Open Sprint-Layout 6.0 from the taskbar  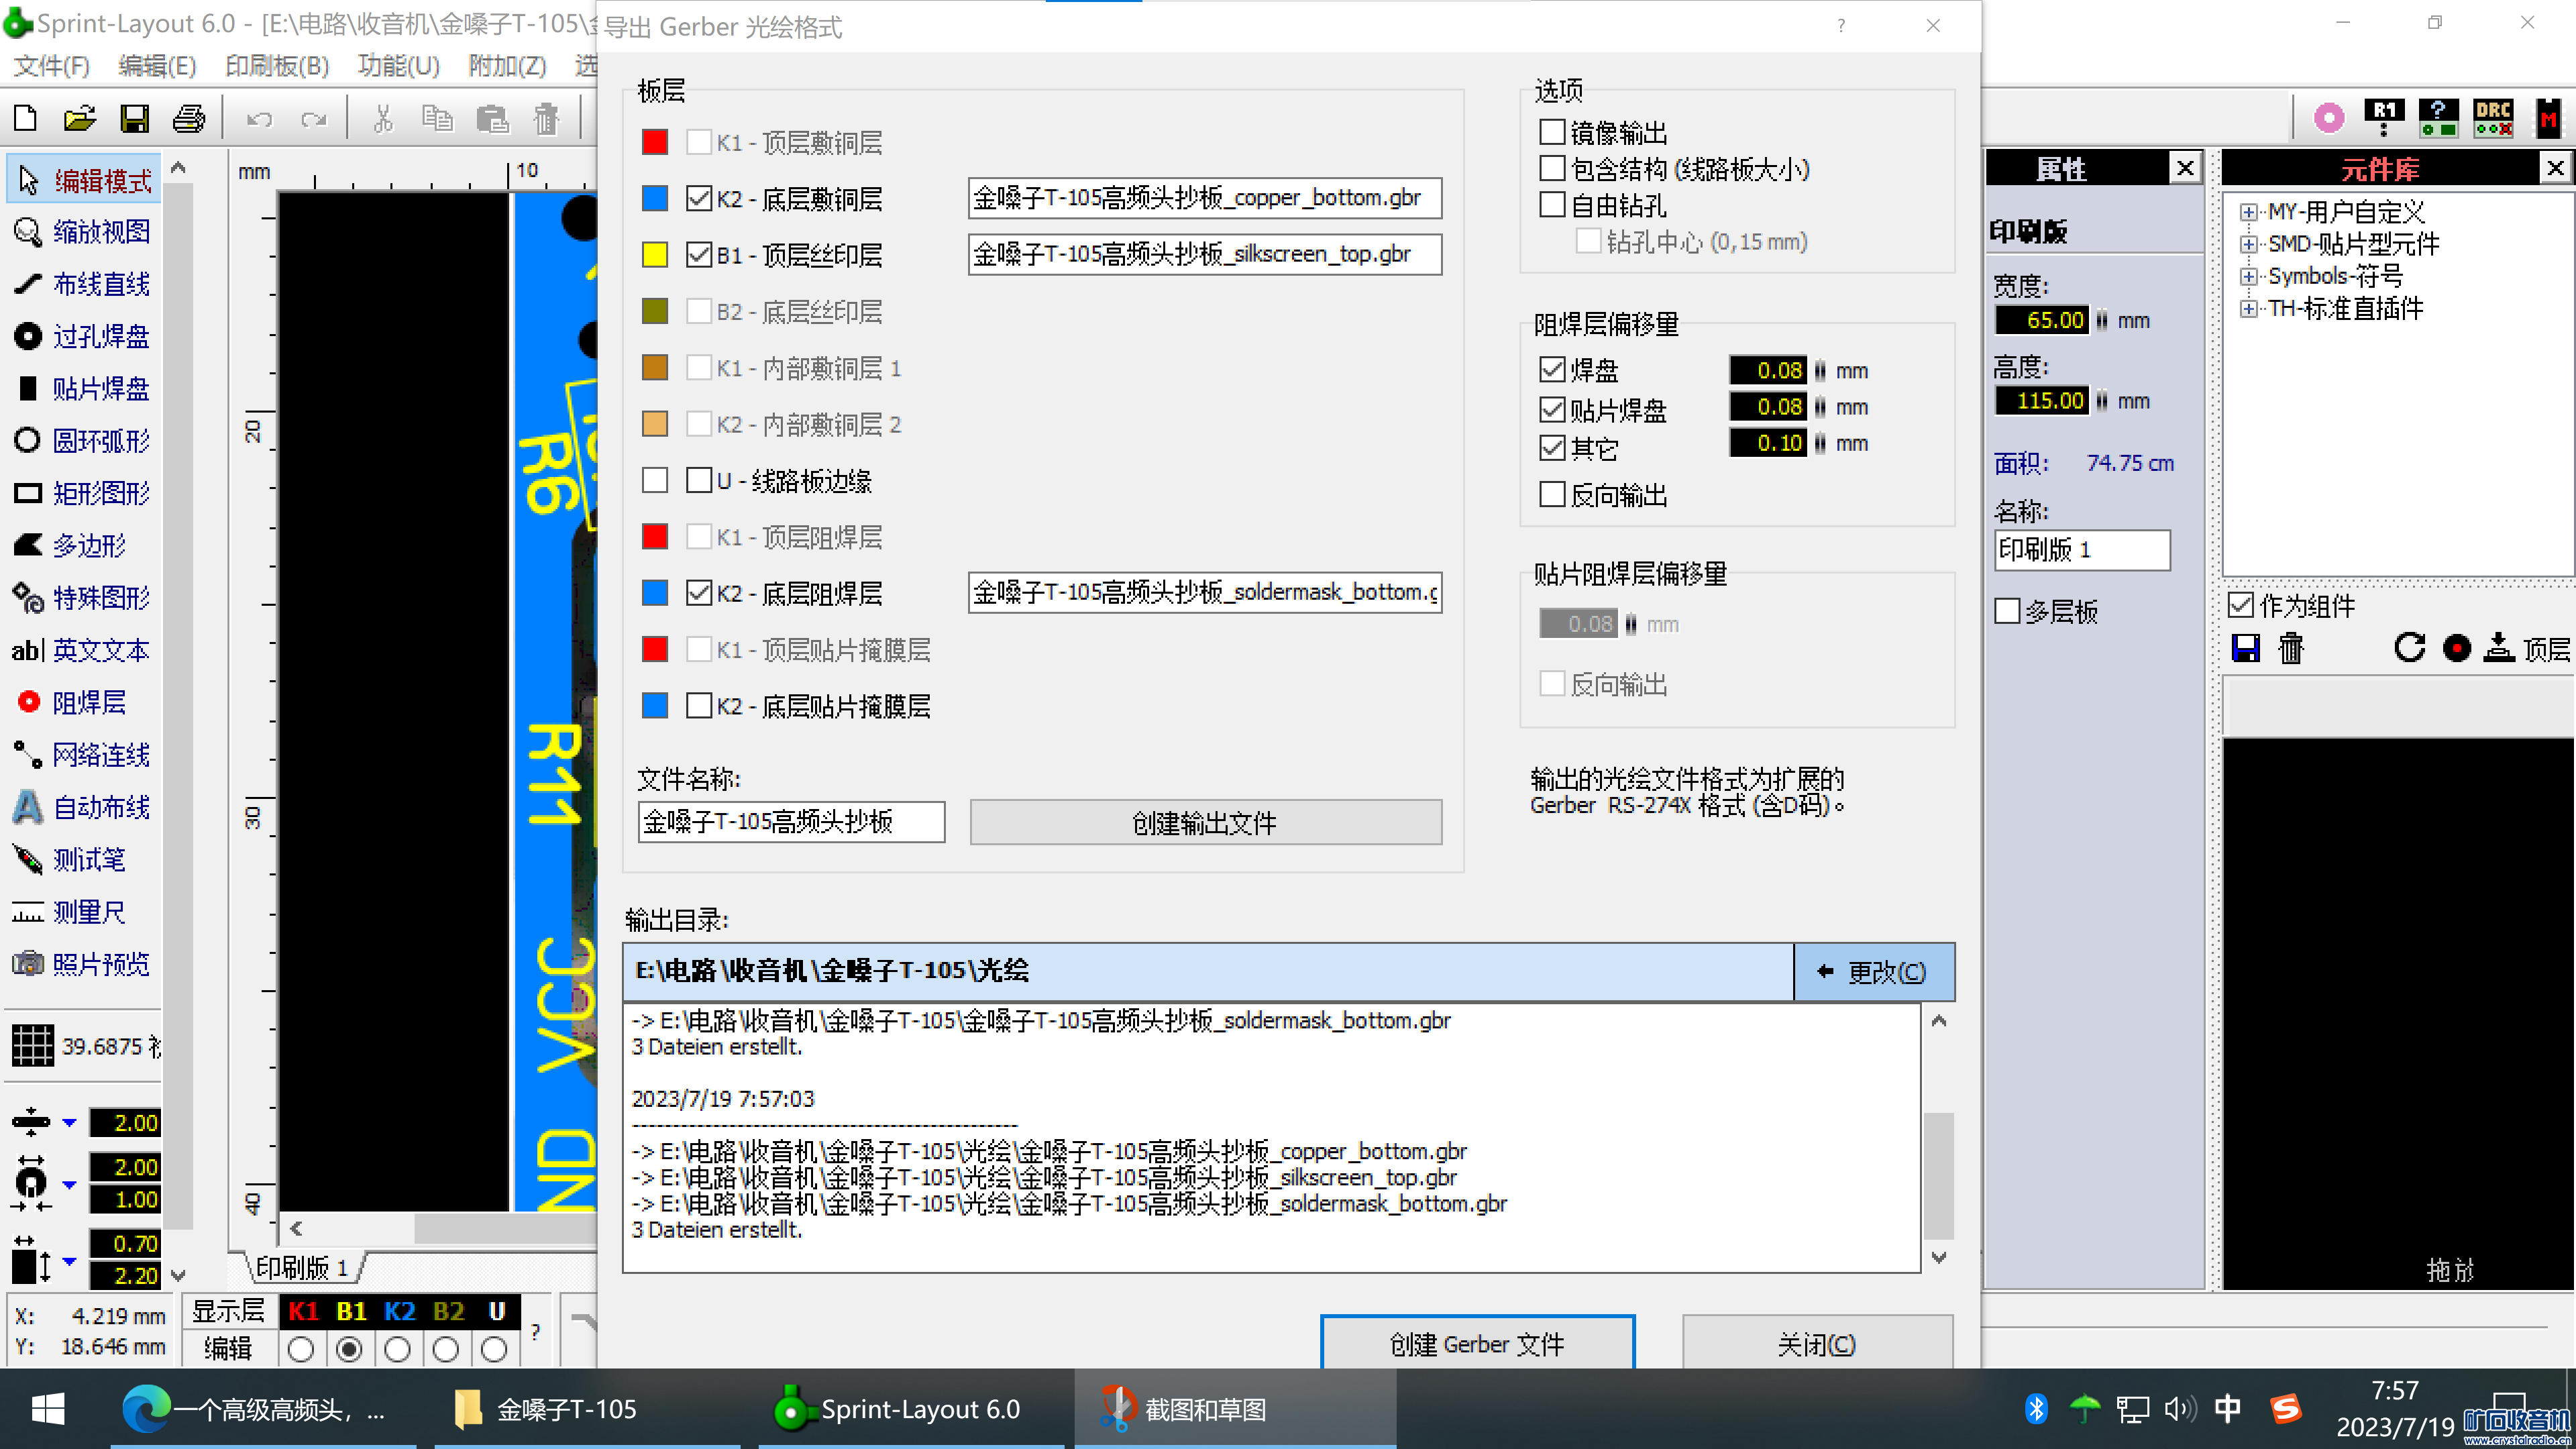[899, 1409]
